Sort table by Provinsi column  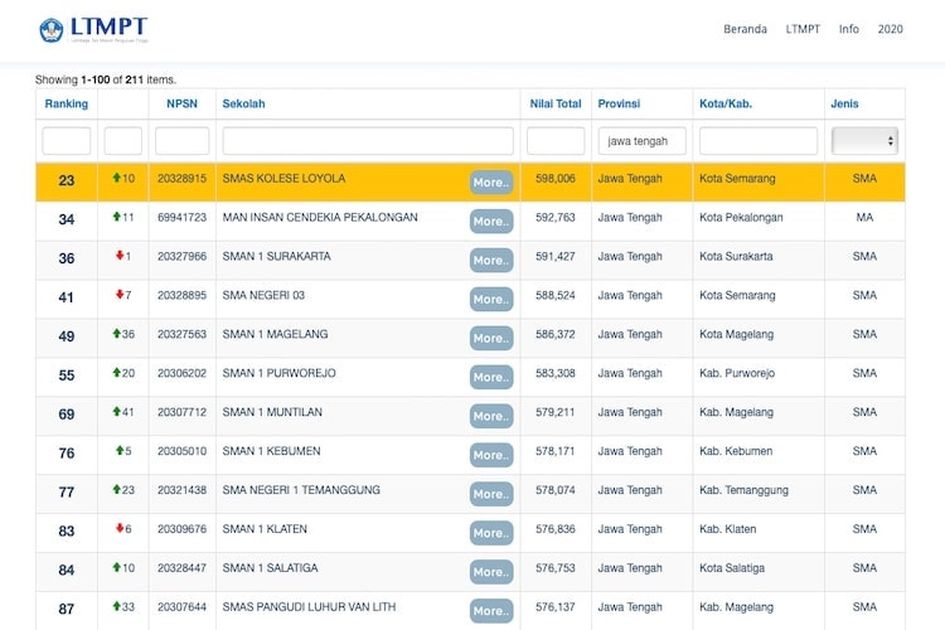coord(619,104)
